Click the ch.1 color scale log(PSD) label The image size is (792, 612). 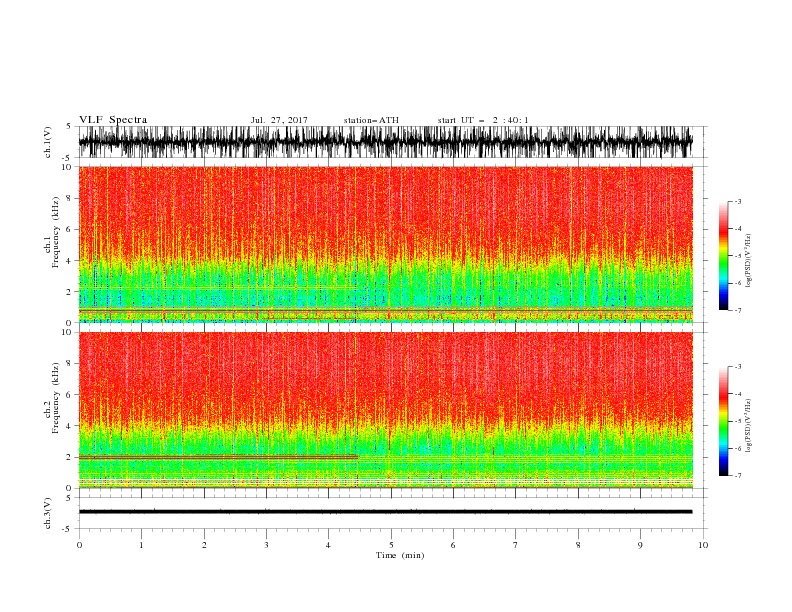(749, 262)
